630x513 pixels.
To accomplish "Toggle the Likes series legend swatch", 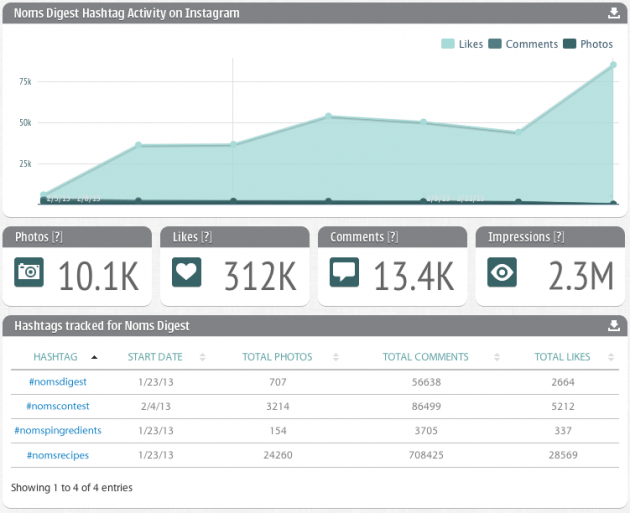I will [448, 44].
